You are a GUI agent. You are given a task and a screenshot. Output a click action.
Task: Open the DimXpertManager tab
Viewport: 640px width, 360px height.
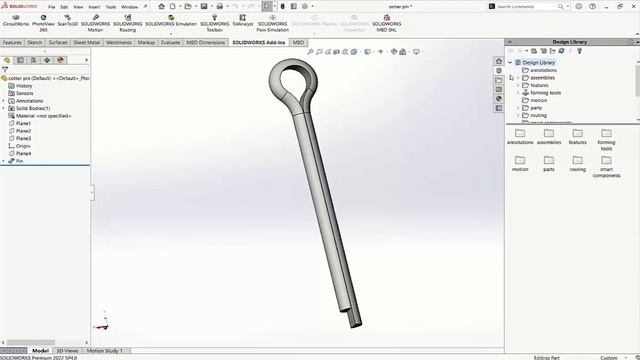(x=47, y=60)
